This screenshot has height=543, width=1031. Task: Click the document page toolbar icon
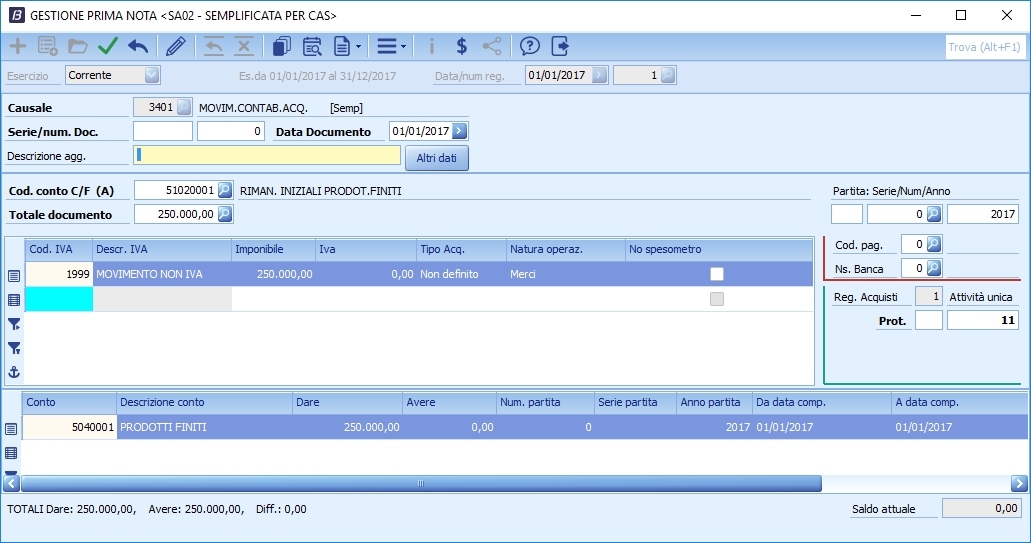point(342,46)
